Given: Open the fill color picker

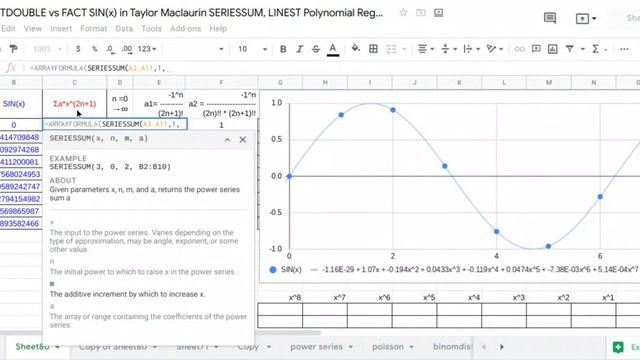Looking at the screenshot, I should 356,49.
